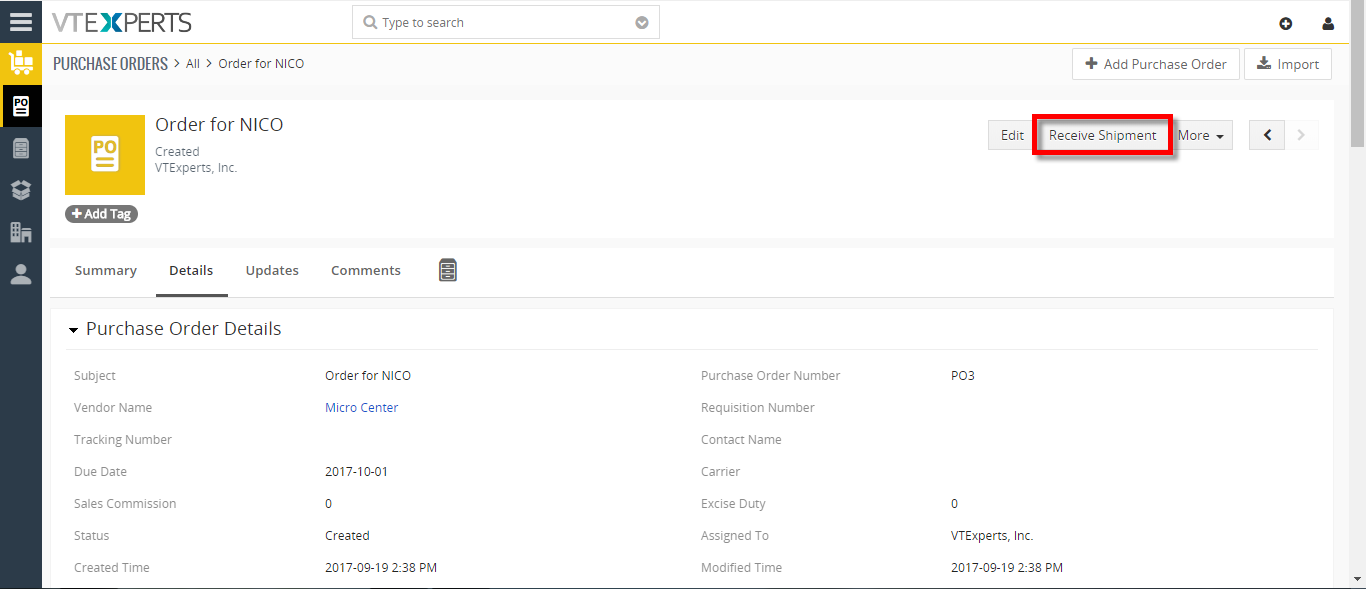Open the user profile icon
Image resolution: width=1366 pixels, height=589 pixels.
[x=1328, y=23]
